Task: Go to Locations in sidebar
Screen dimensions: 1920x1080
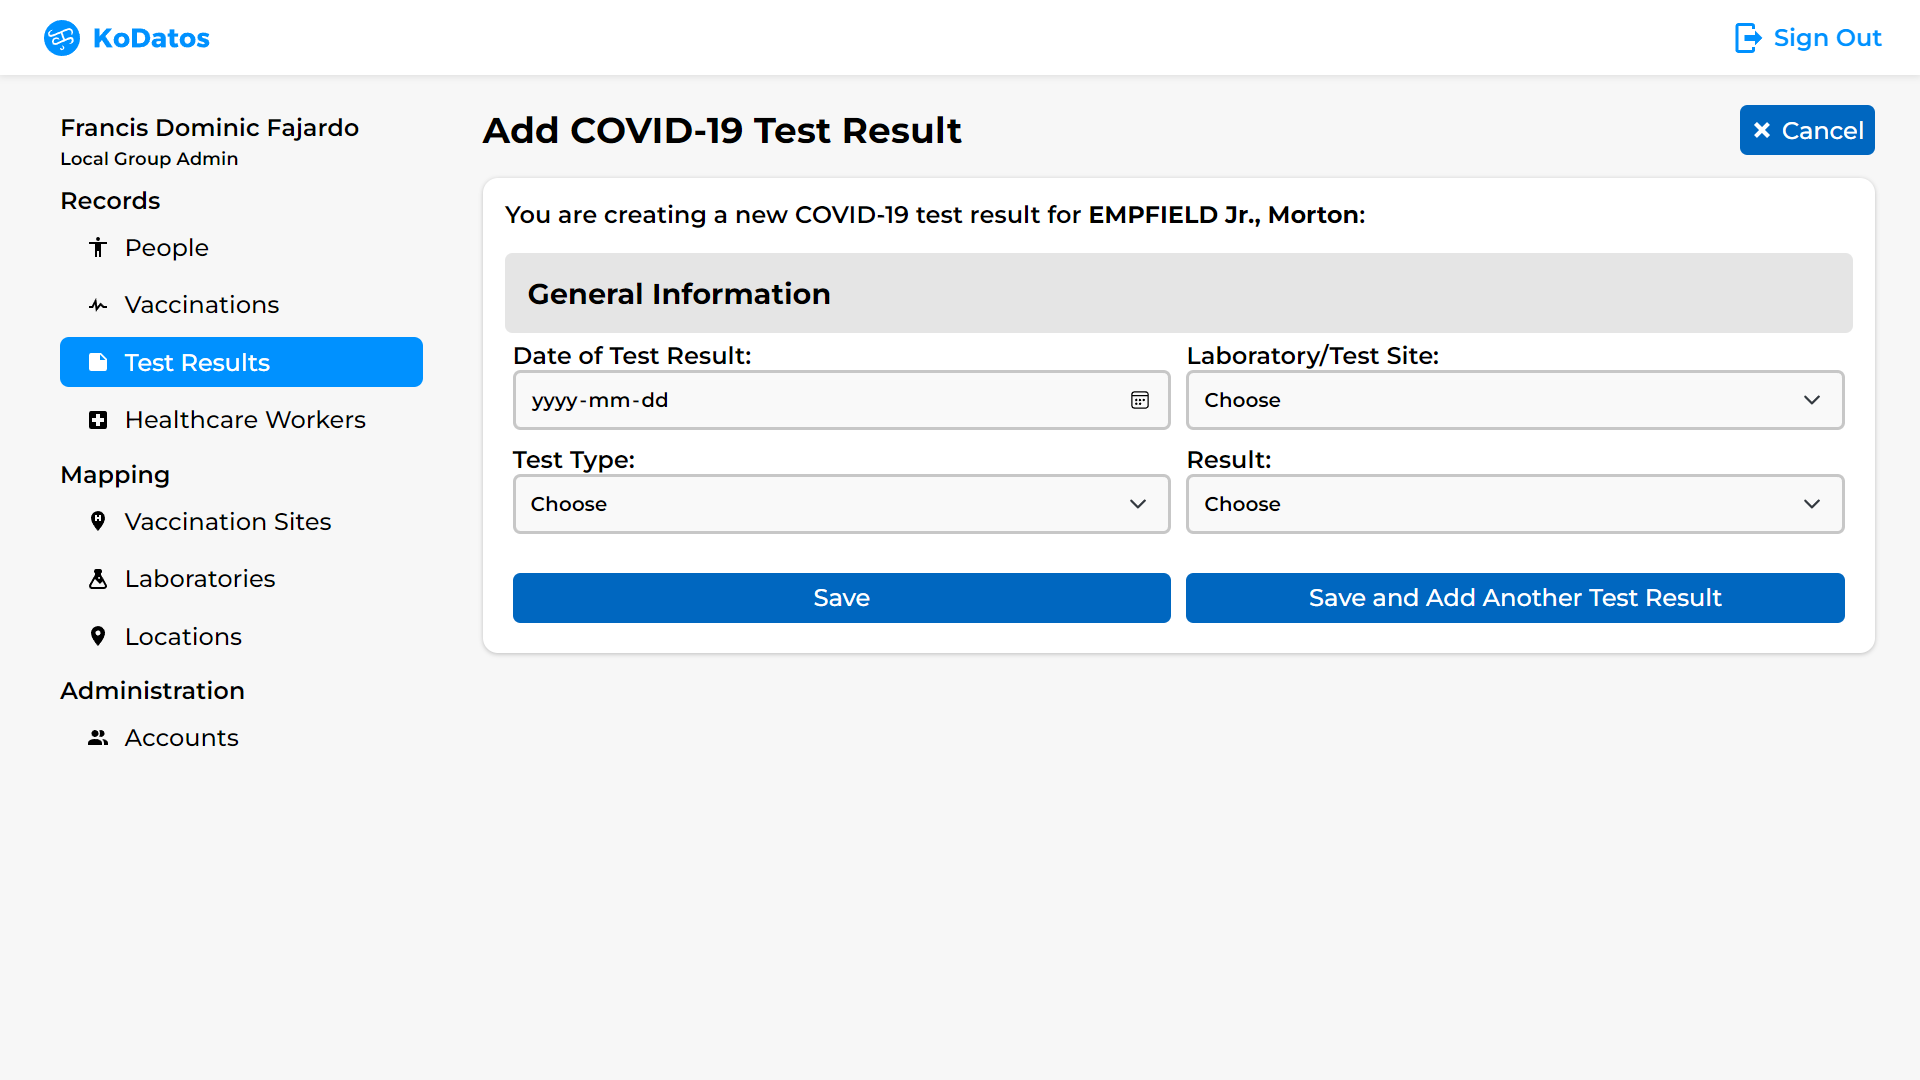Action: tap(183, 637)
